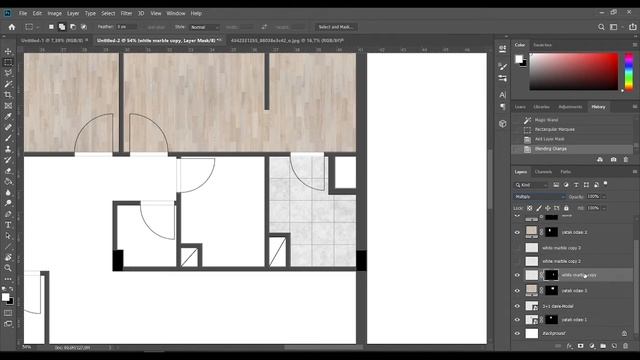Select the Hand tool
Screen dimensions: 640x360
[8, 257]
